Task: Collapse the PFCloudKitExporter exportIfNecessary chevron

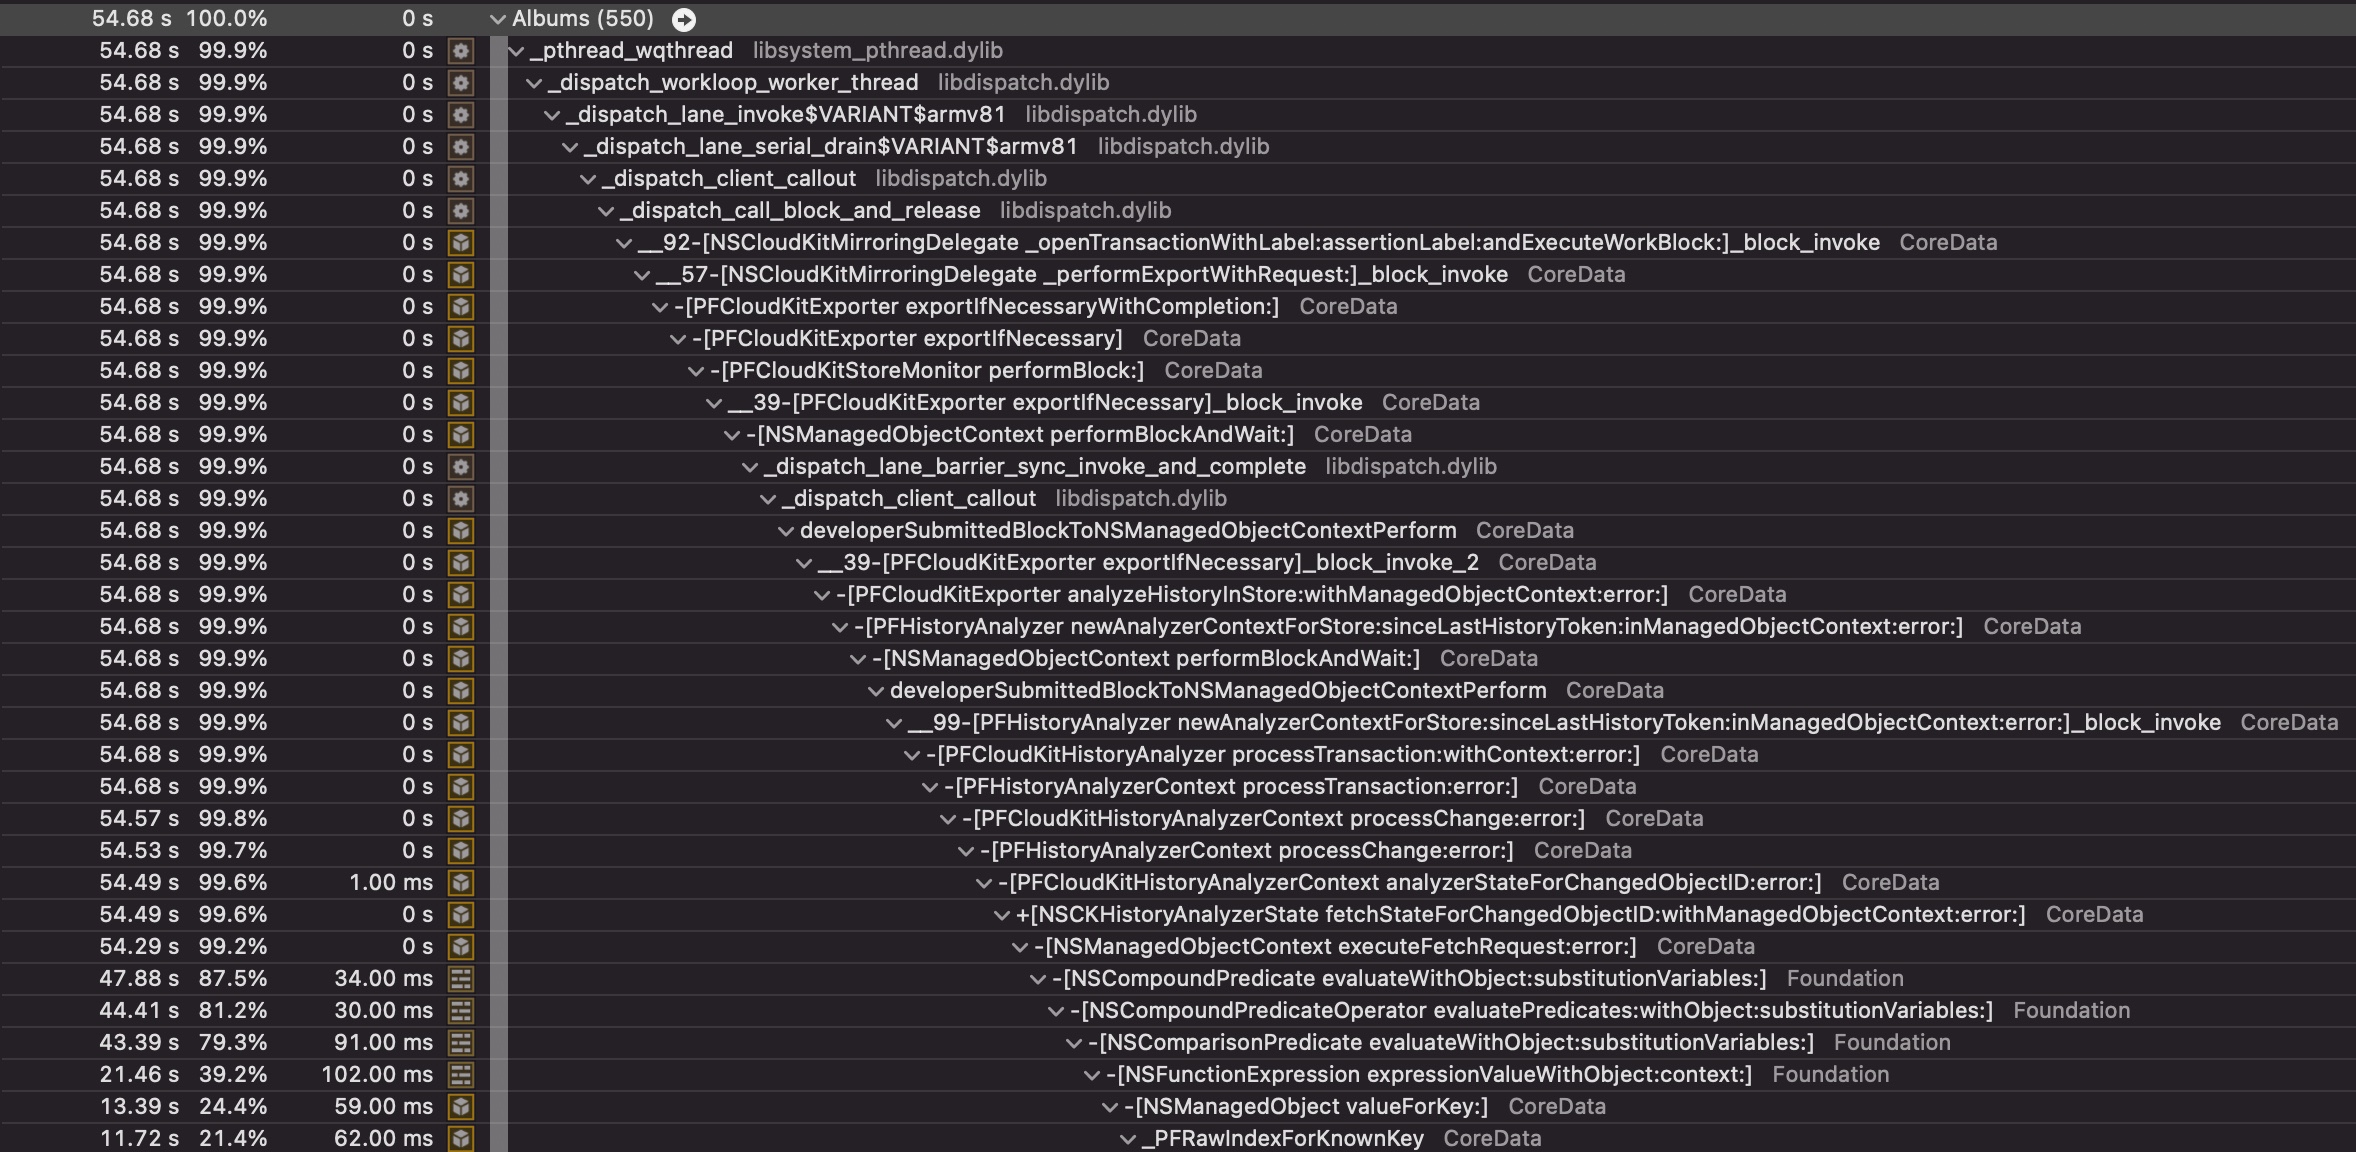Action: (x=678, y=339)
